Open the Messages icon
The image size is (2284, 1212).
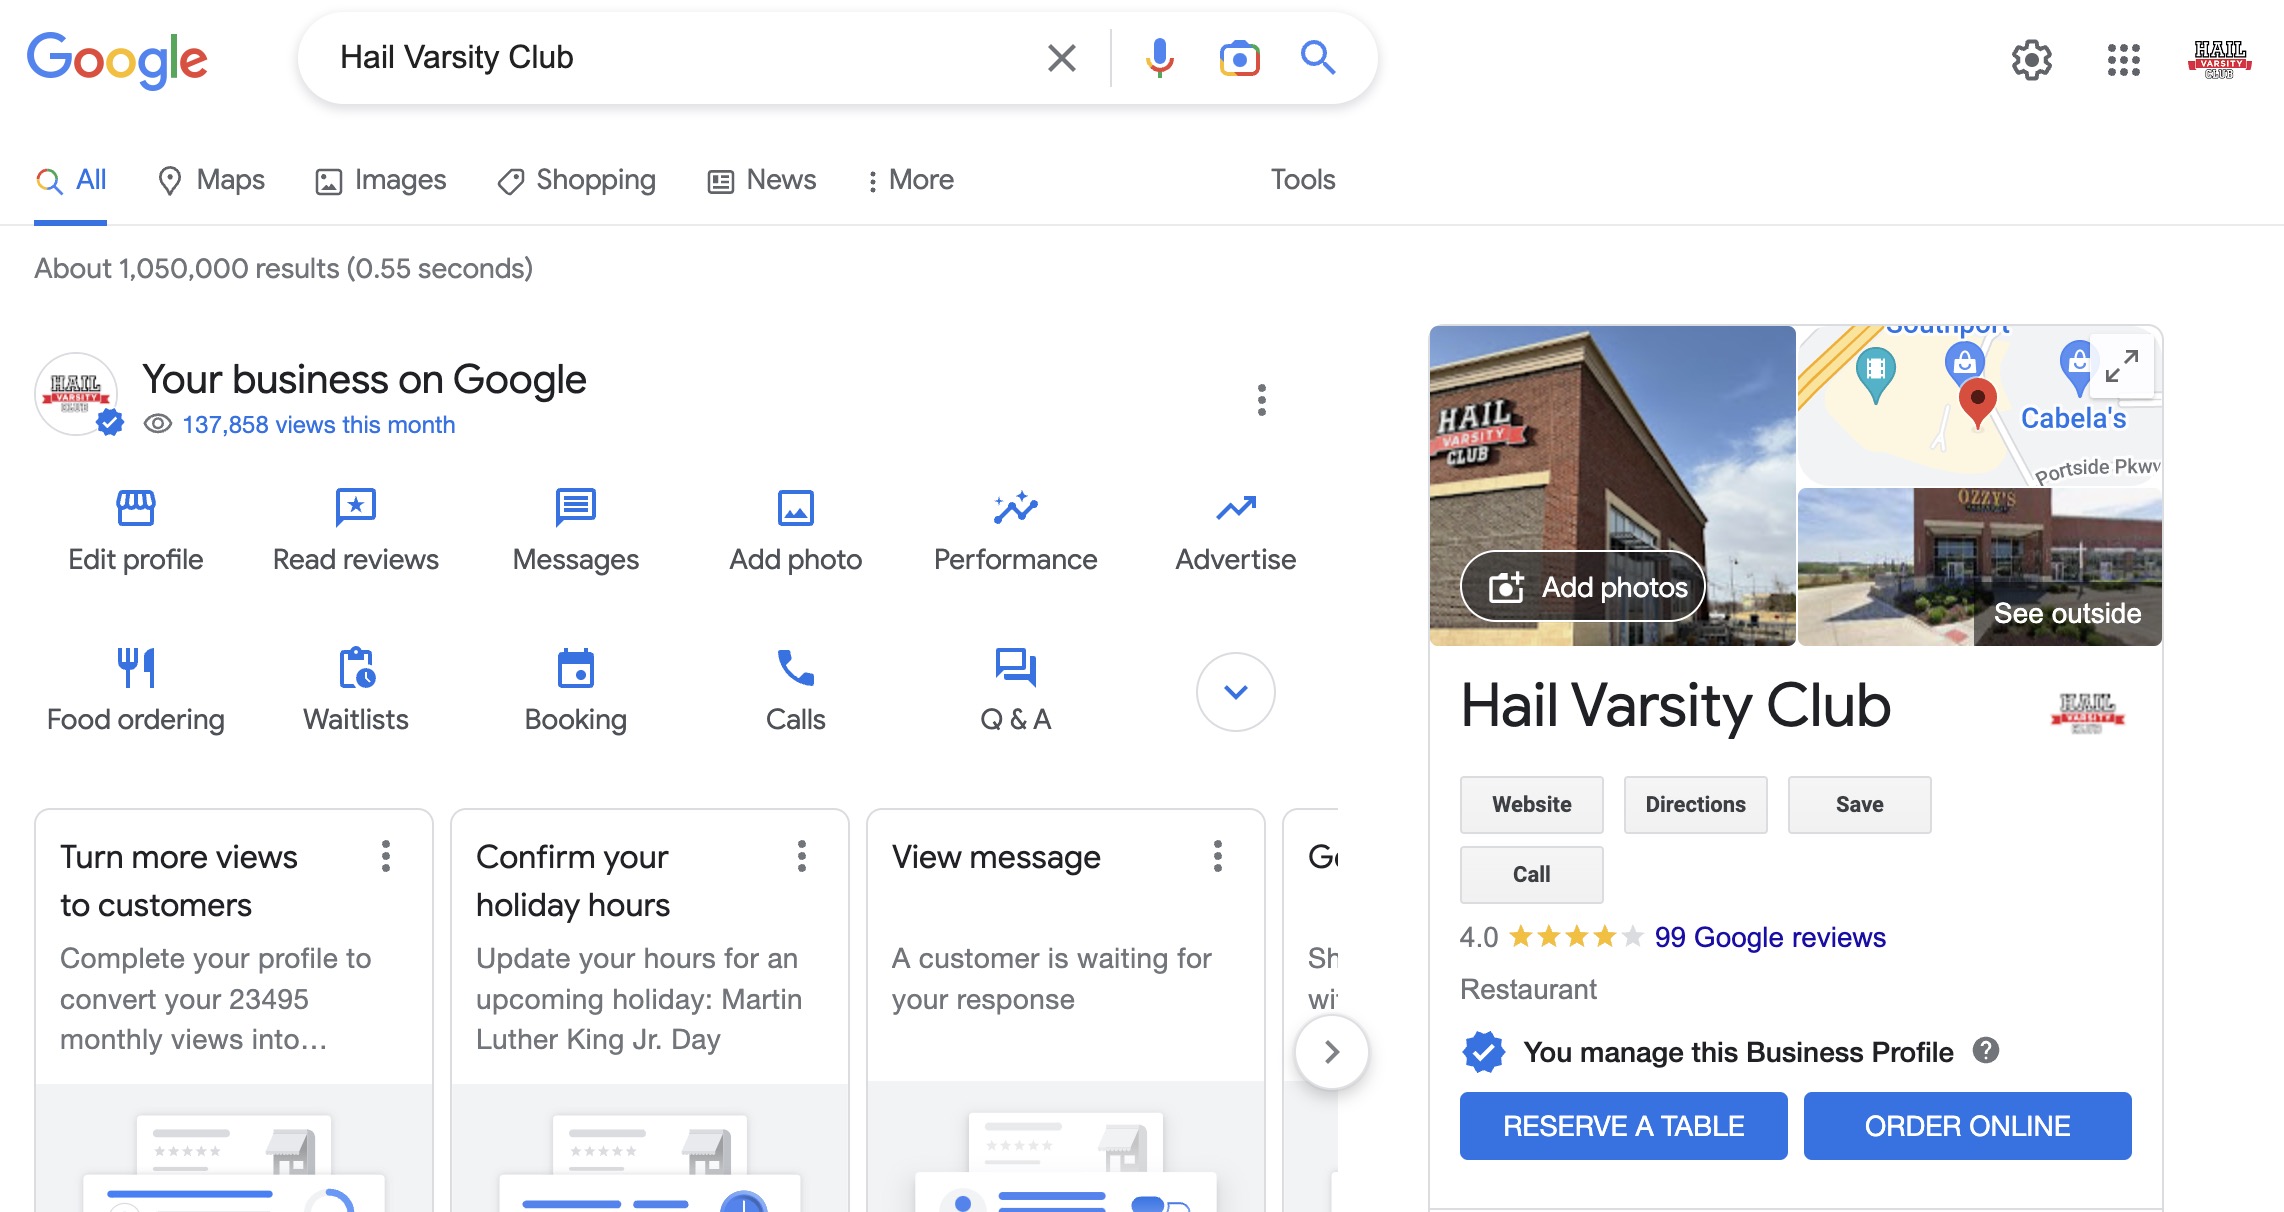click(x=575, y=508)
